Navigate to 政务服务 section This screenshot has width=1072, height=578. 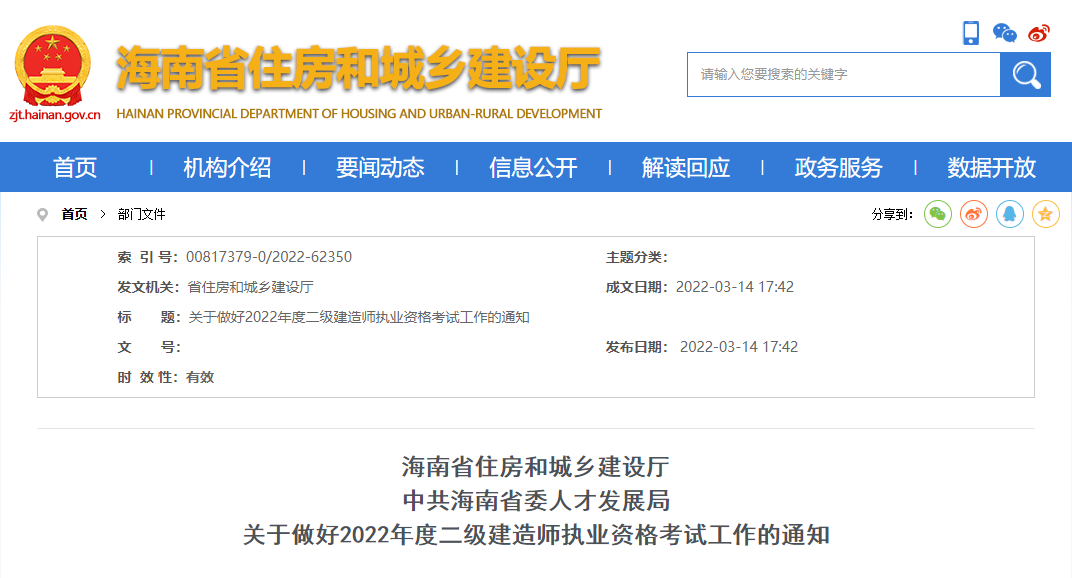pos(839,168)
